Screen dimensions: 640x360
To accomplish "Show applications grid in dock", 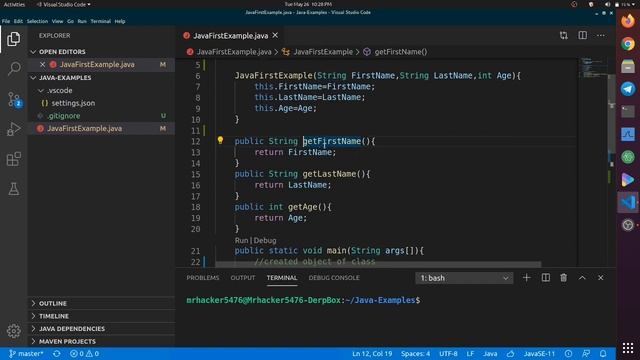I will click(x=628, y=348).
